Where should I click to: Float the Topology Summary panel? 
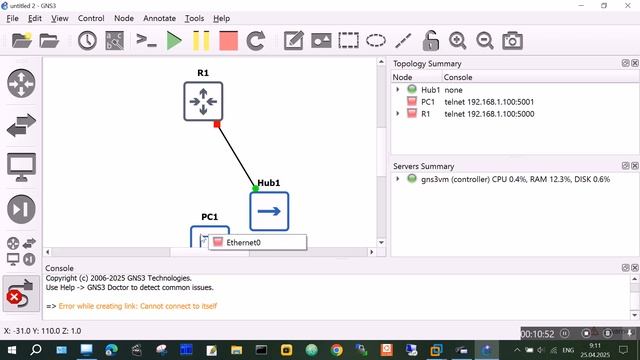pyautogui.click(x=625, y=63)
